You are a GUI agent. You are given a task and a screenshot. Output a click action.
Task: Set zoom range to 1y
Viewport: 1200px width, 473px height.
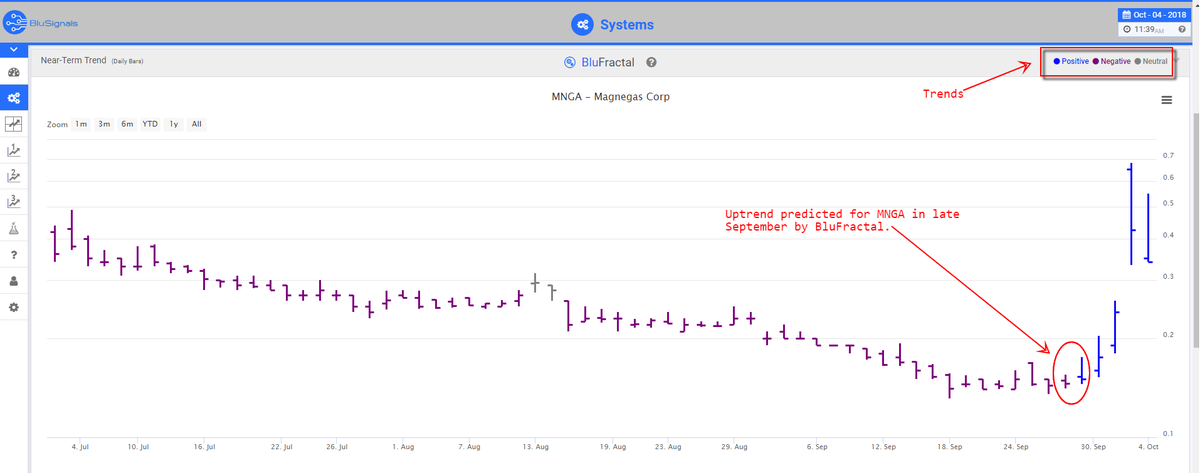[174, 124]
